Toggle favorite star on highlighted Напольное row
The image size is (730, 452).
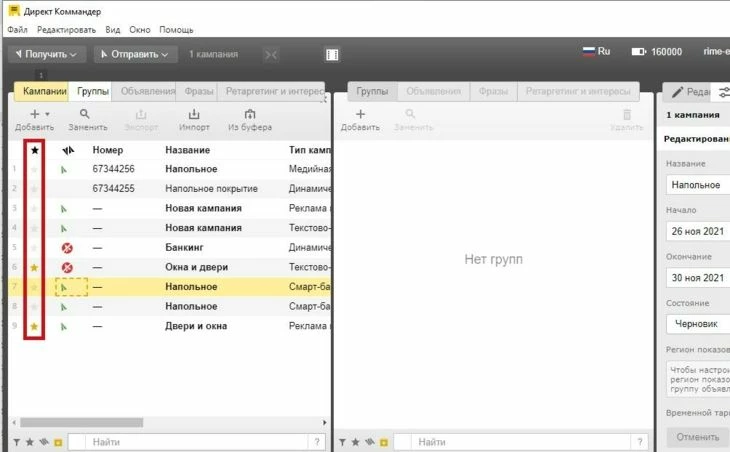point(34,287)
